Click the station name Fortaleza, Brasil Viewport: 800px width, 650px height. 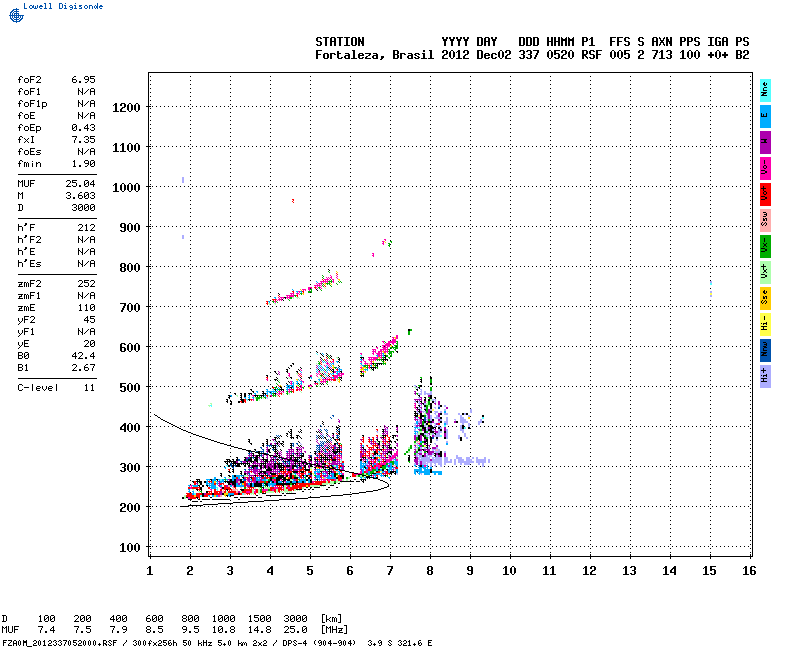[374, 55]
